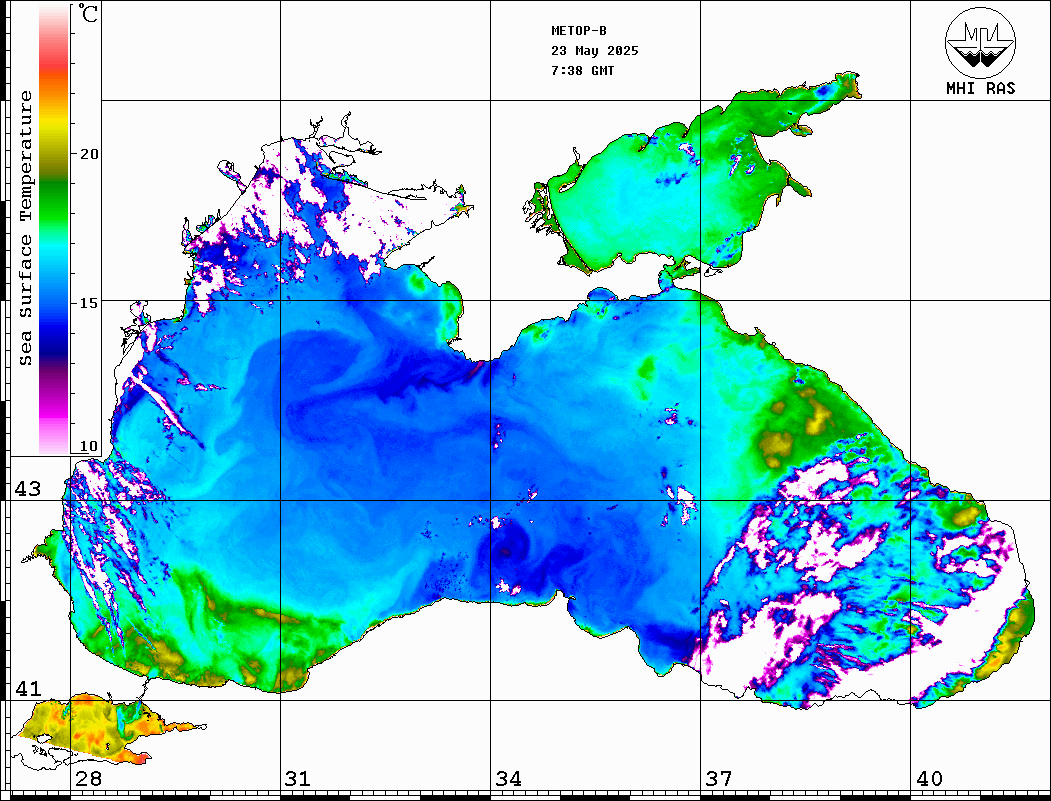The height and width of the screenshot is (801, 1051).
Task: Click the '10' value on the color scale
Action: tap(89, 446)
